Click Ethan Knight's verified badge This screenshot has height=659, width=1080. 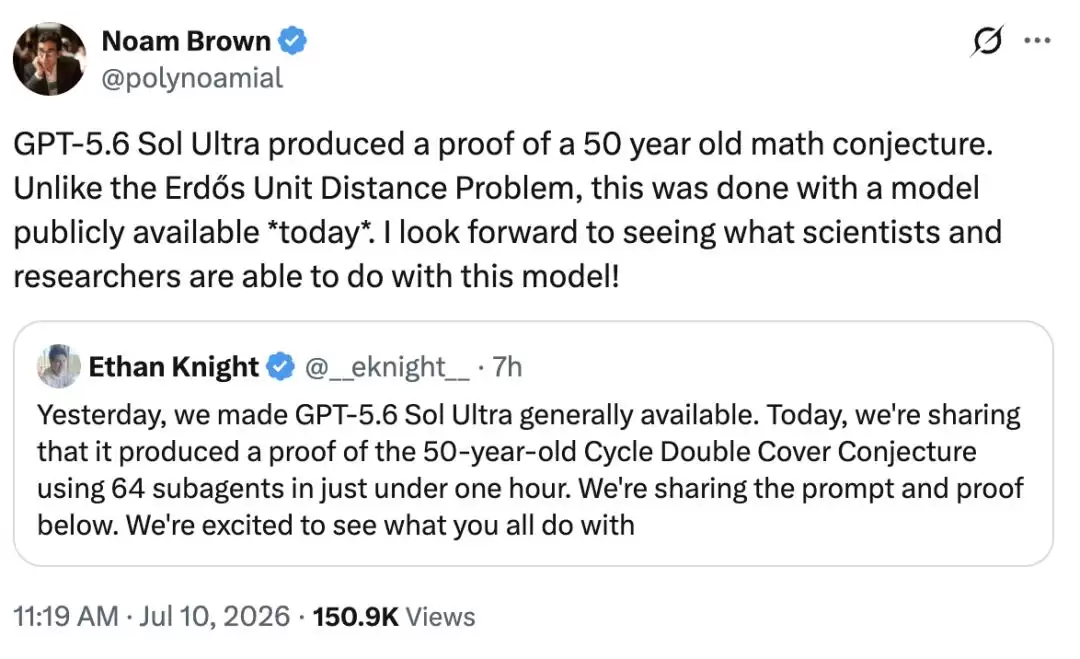280,366
